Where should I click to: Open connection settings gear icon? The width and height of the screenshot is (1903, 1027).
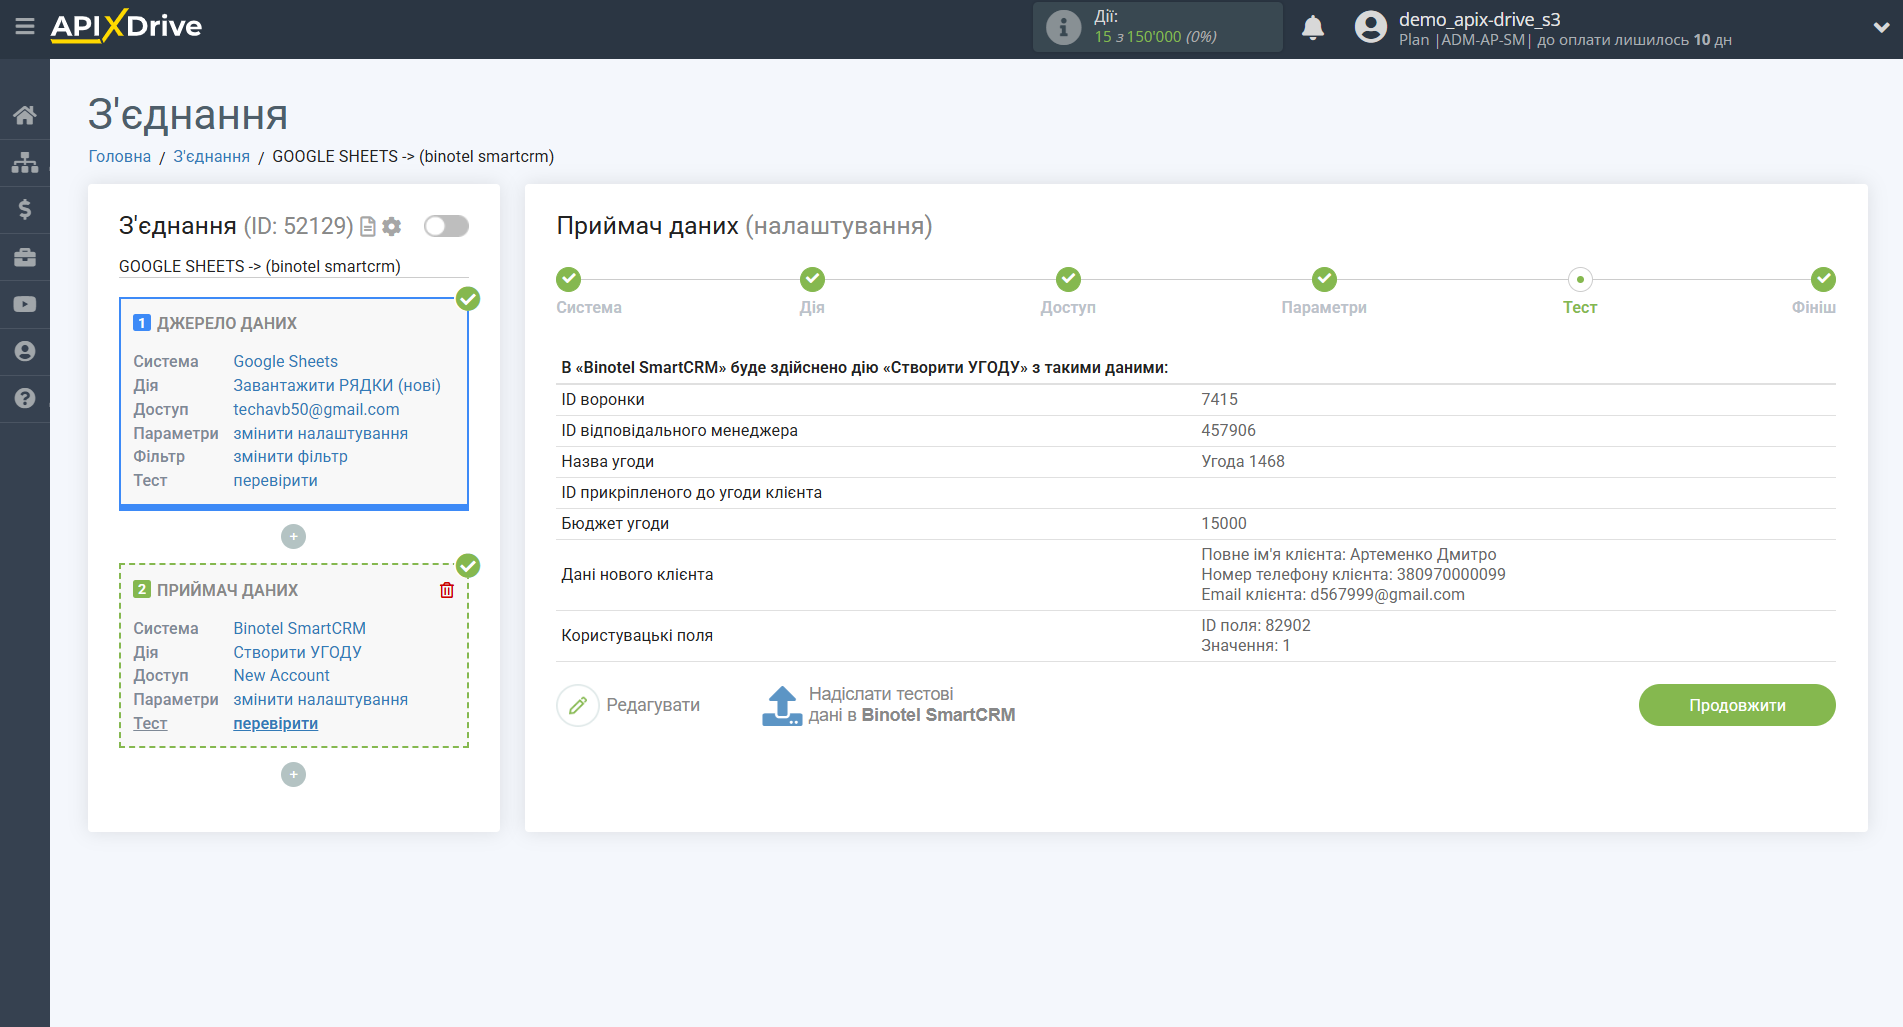point(392,227)
